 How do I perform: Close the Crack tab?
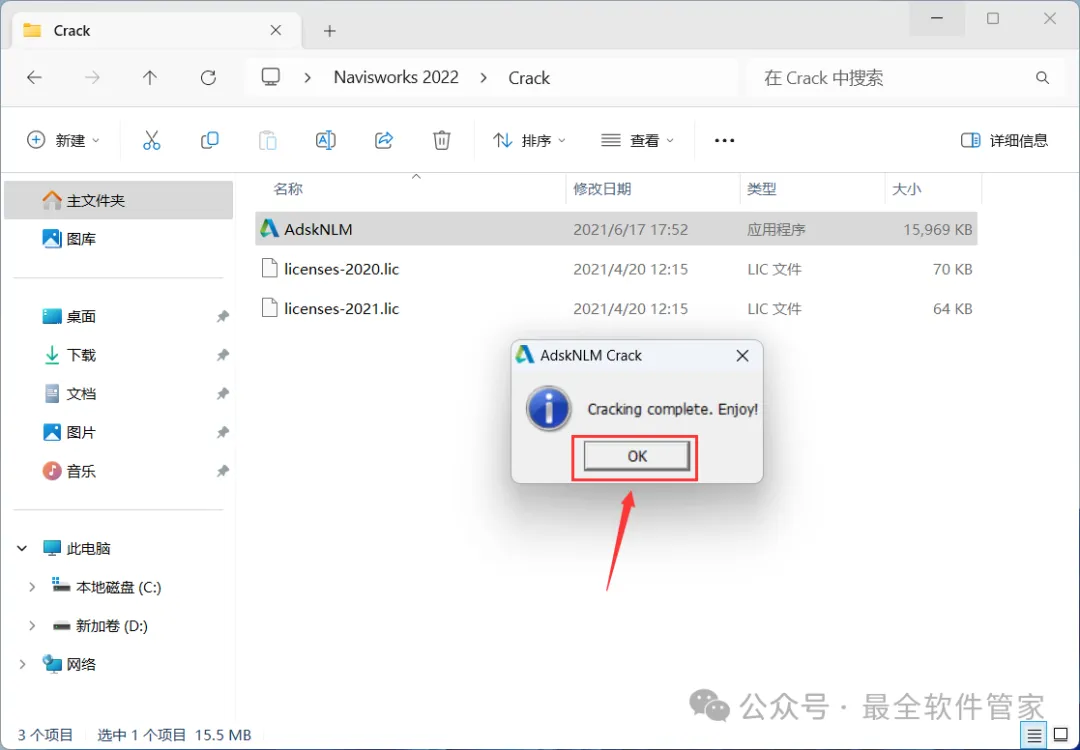coord(276,30)
